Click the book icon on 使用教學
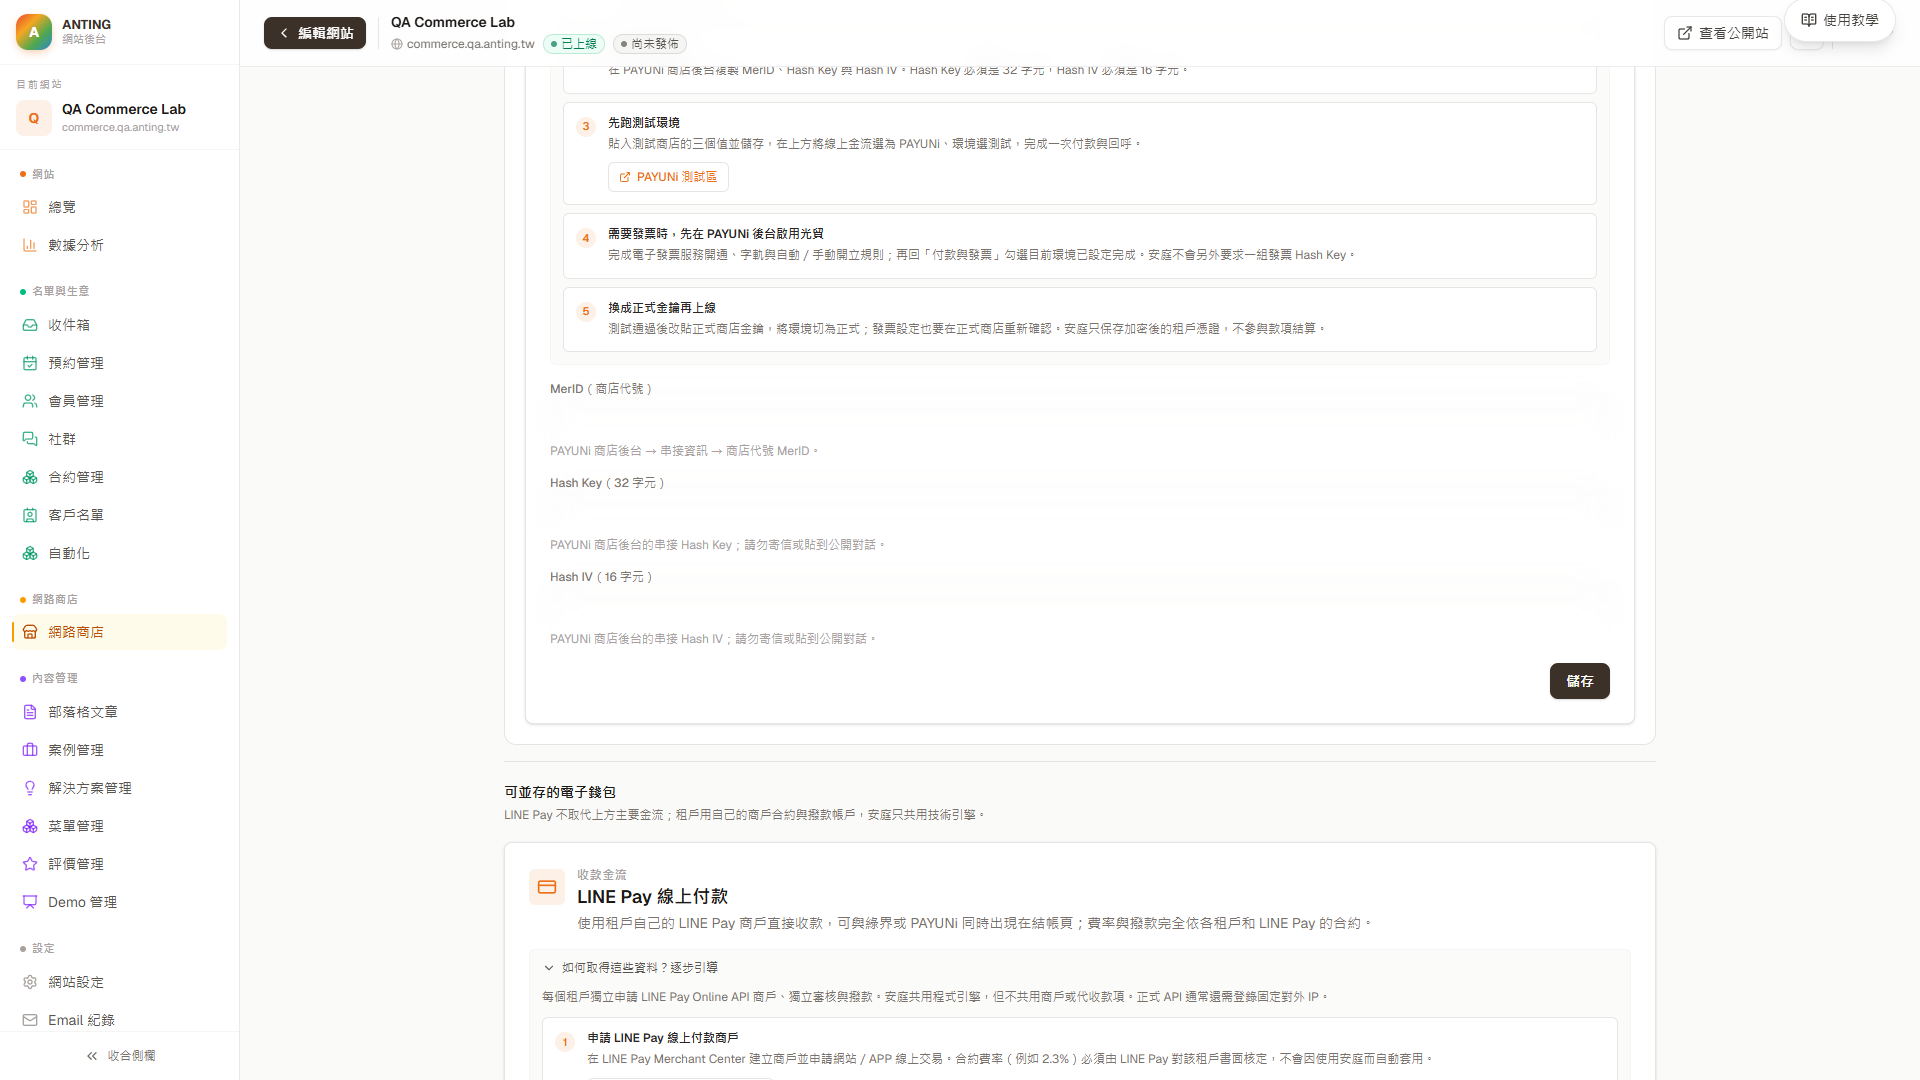The width and height of the screenshot is (1920, 1080). click(1809, 20)
